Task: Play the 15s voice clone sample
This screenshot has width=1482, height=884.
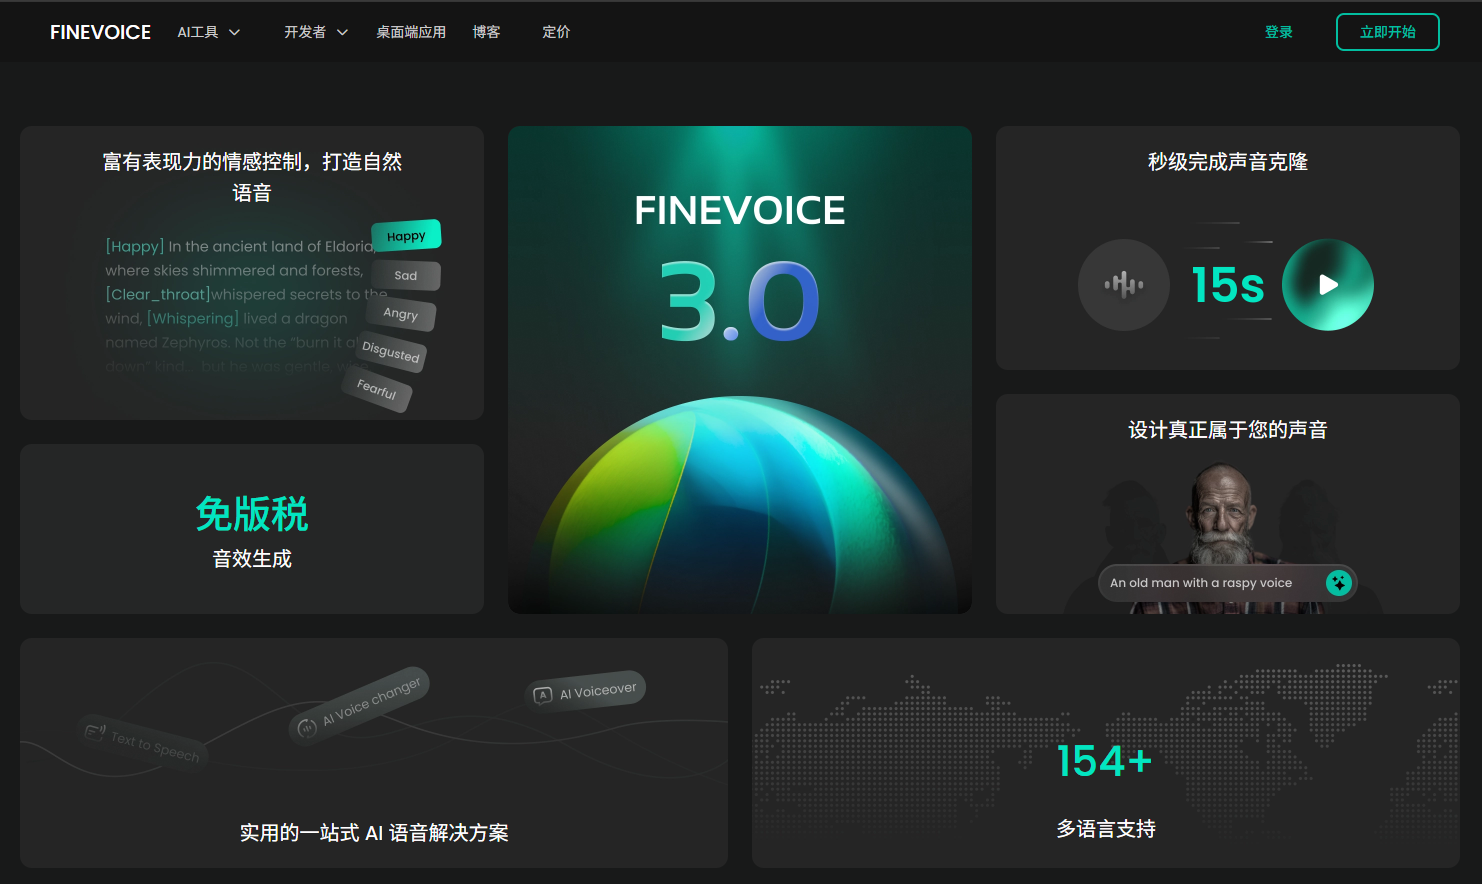Action: [x=1328, y=285]
